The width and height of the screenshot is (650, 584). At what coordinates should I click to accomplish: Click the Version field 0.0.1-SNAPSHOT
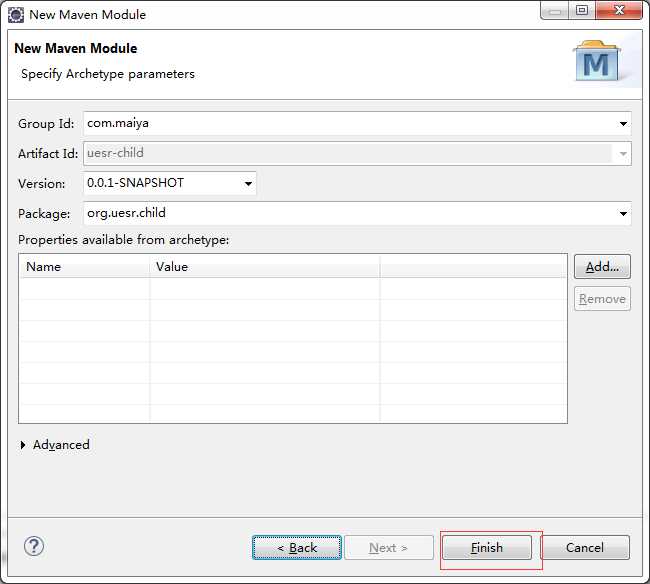[x=170, y=183]
